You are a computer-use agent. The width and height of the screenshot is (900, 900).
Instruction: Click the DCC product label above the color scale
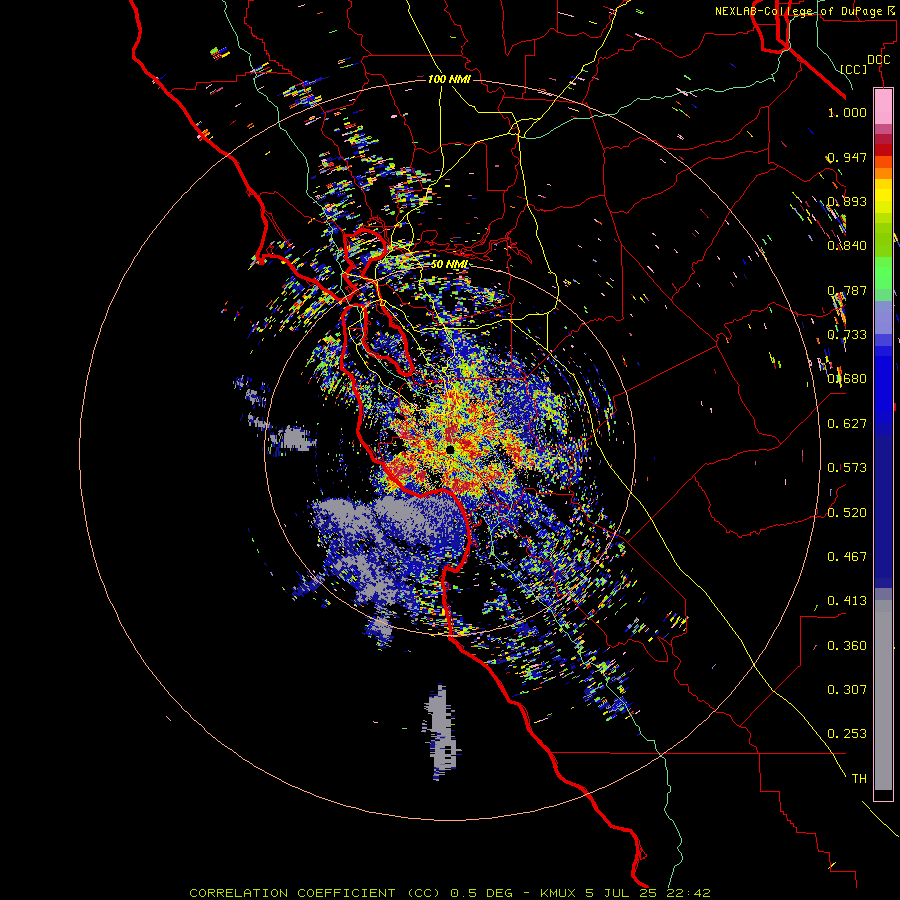[879, 60]
